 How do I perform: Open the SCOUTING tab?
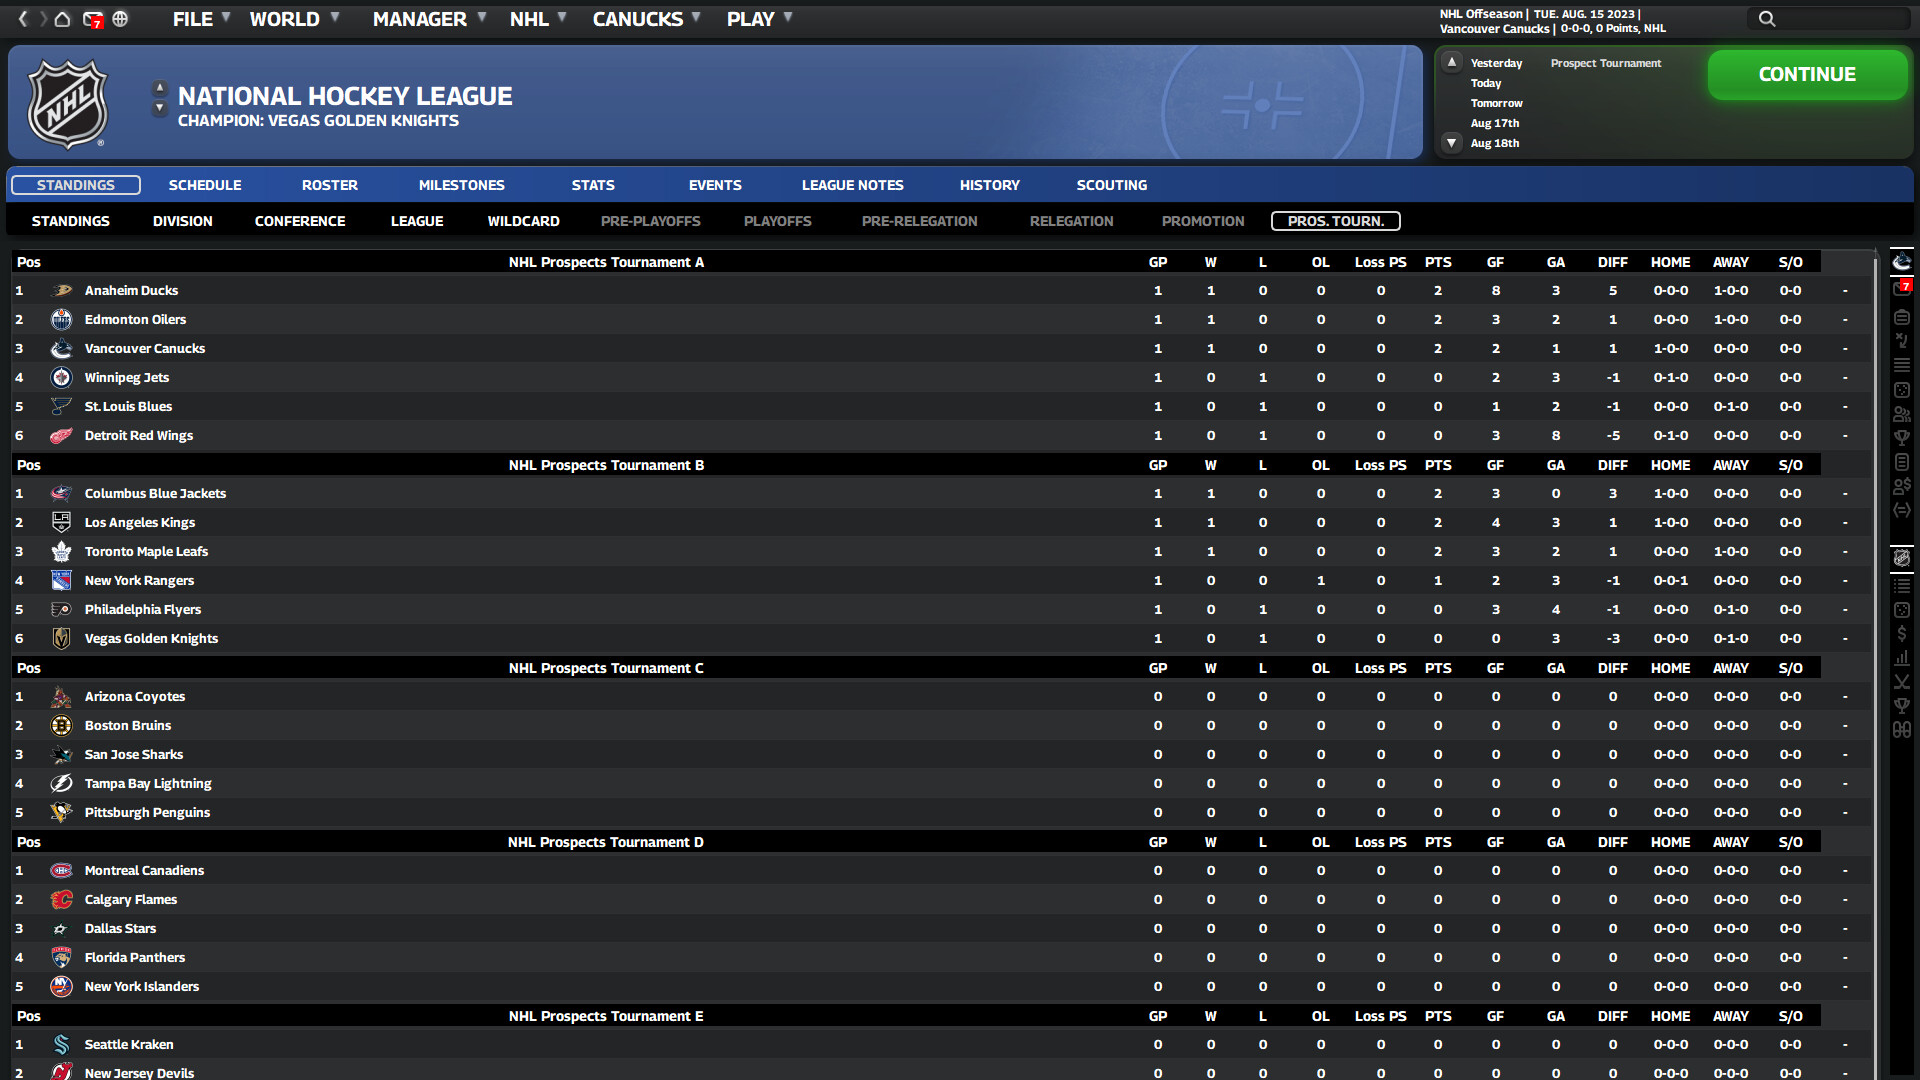(1111, 185)
